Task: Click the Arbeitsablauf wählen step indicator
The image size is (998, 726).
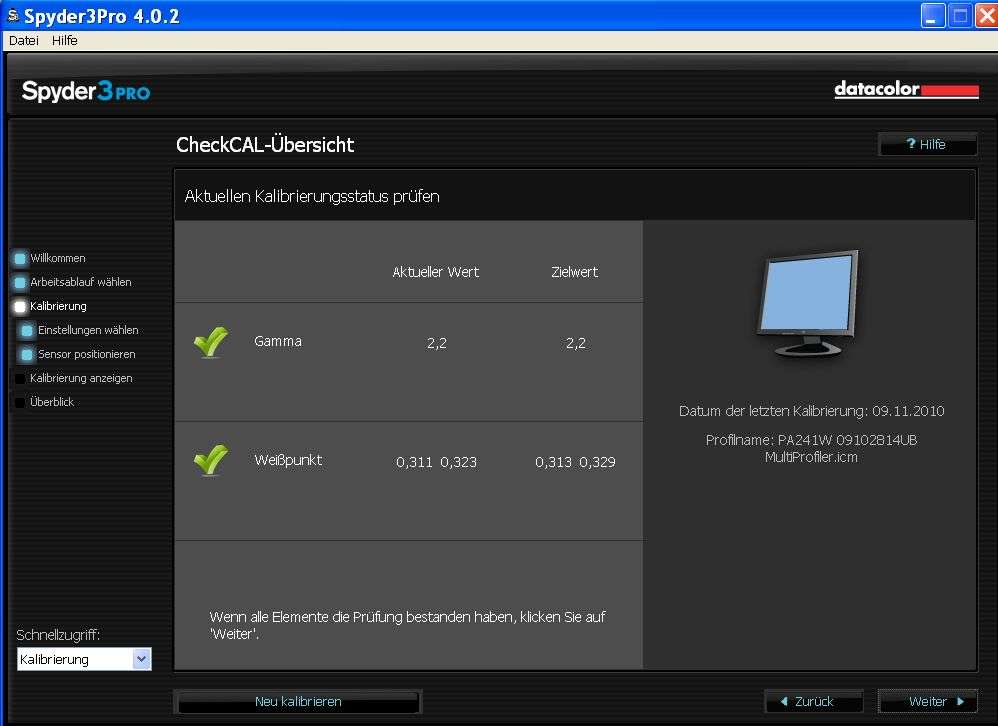Action: pyautogui.click(x=20, y=282)
